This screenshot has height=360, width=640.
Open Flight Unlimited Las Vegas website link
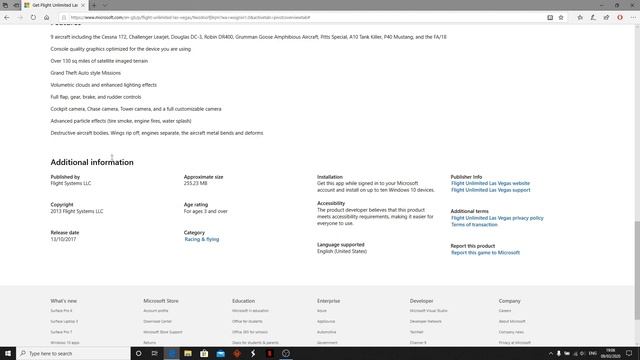point(490,183)
